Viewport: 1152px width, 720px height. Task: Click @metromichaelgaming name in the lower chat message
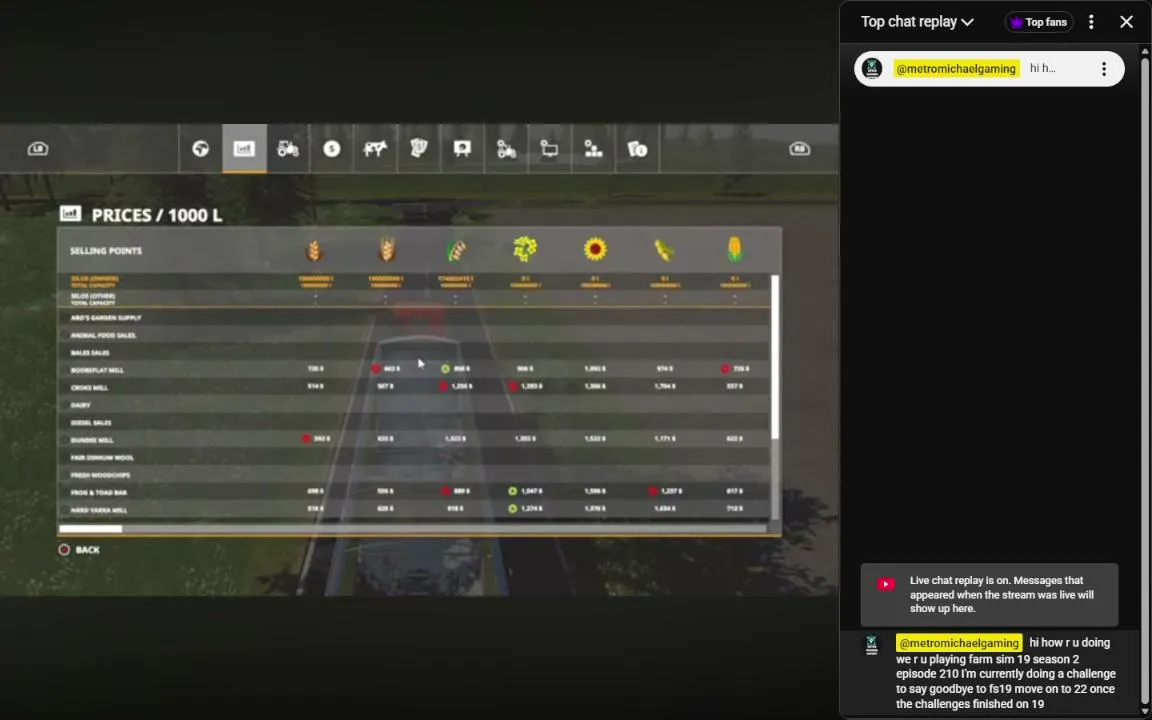959,643
